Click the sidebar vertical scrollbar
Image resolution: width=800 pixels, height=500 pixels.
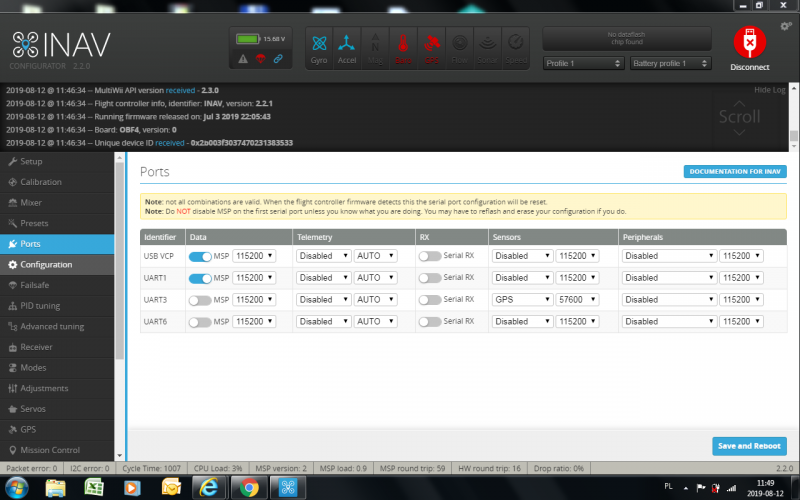click(120, 300)
